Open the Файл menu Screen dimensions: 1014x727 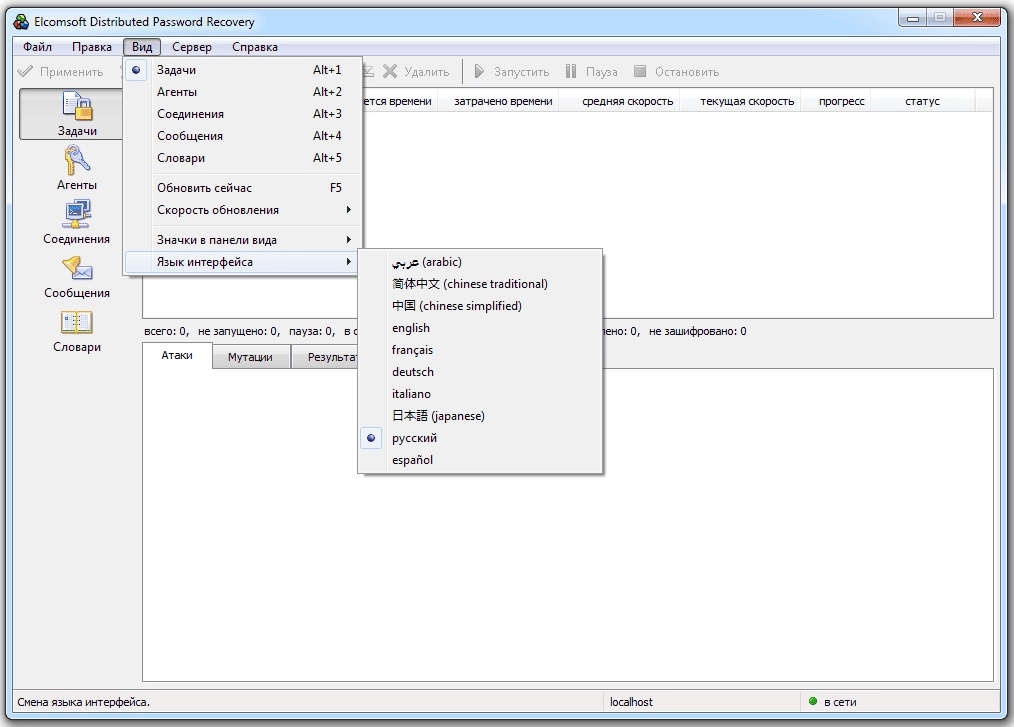tap(38, 47)
